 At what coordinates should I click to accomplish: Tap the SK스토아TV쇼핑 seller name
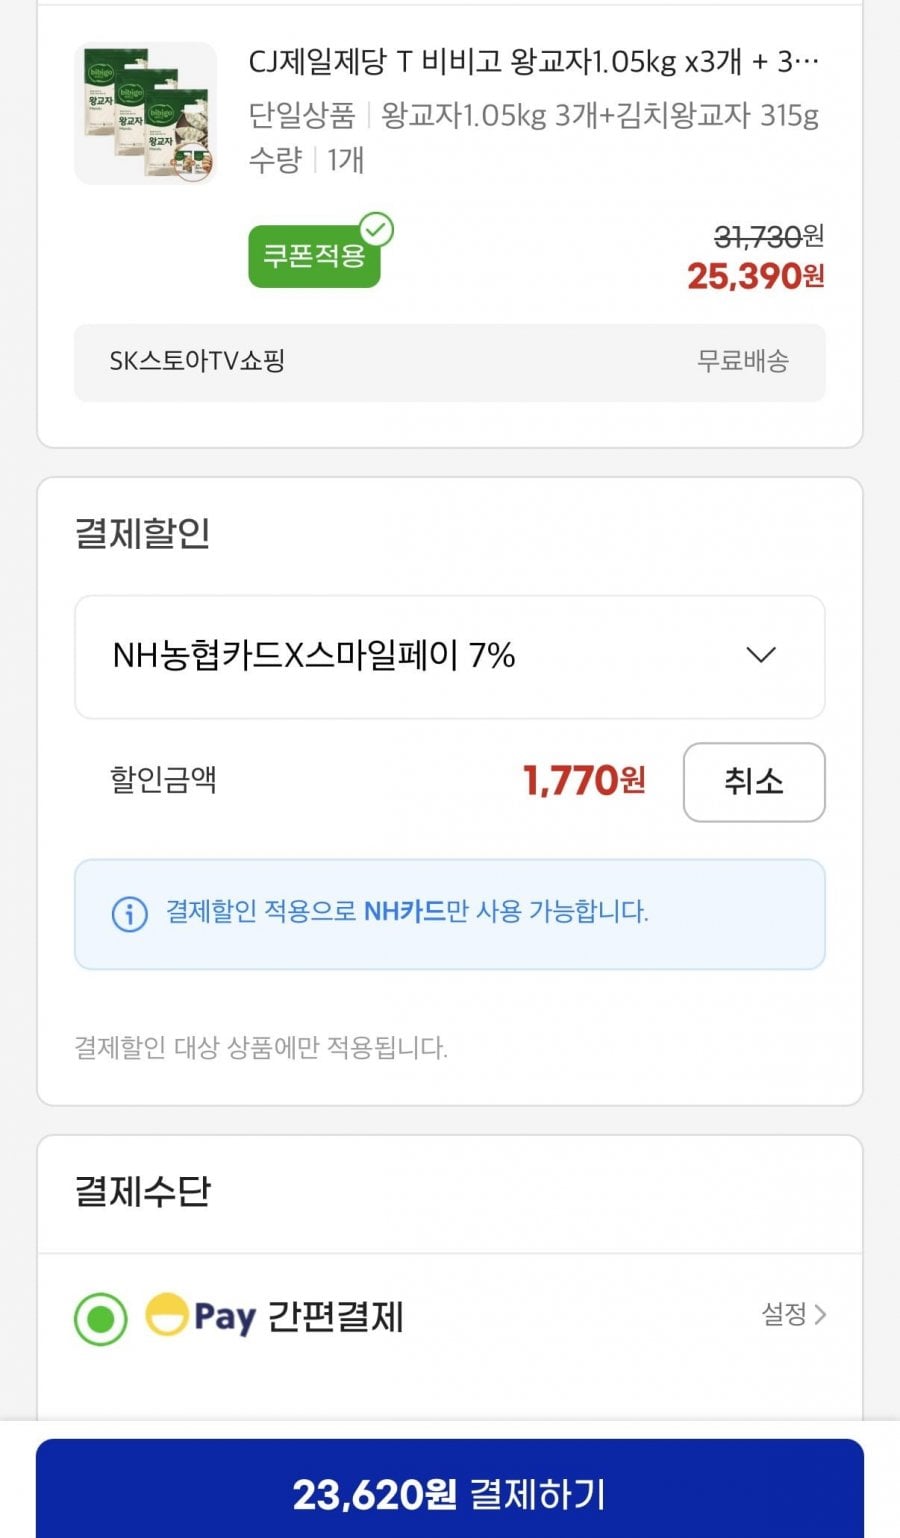click(x=197, y=361)
